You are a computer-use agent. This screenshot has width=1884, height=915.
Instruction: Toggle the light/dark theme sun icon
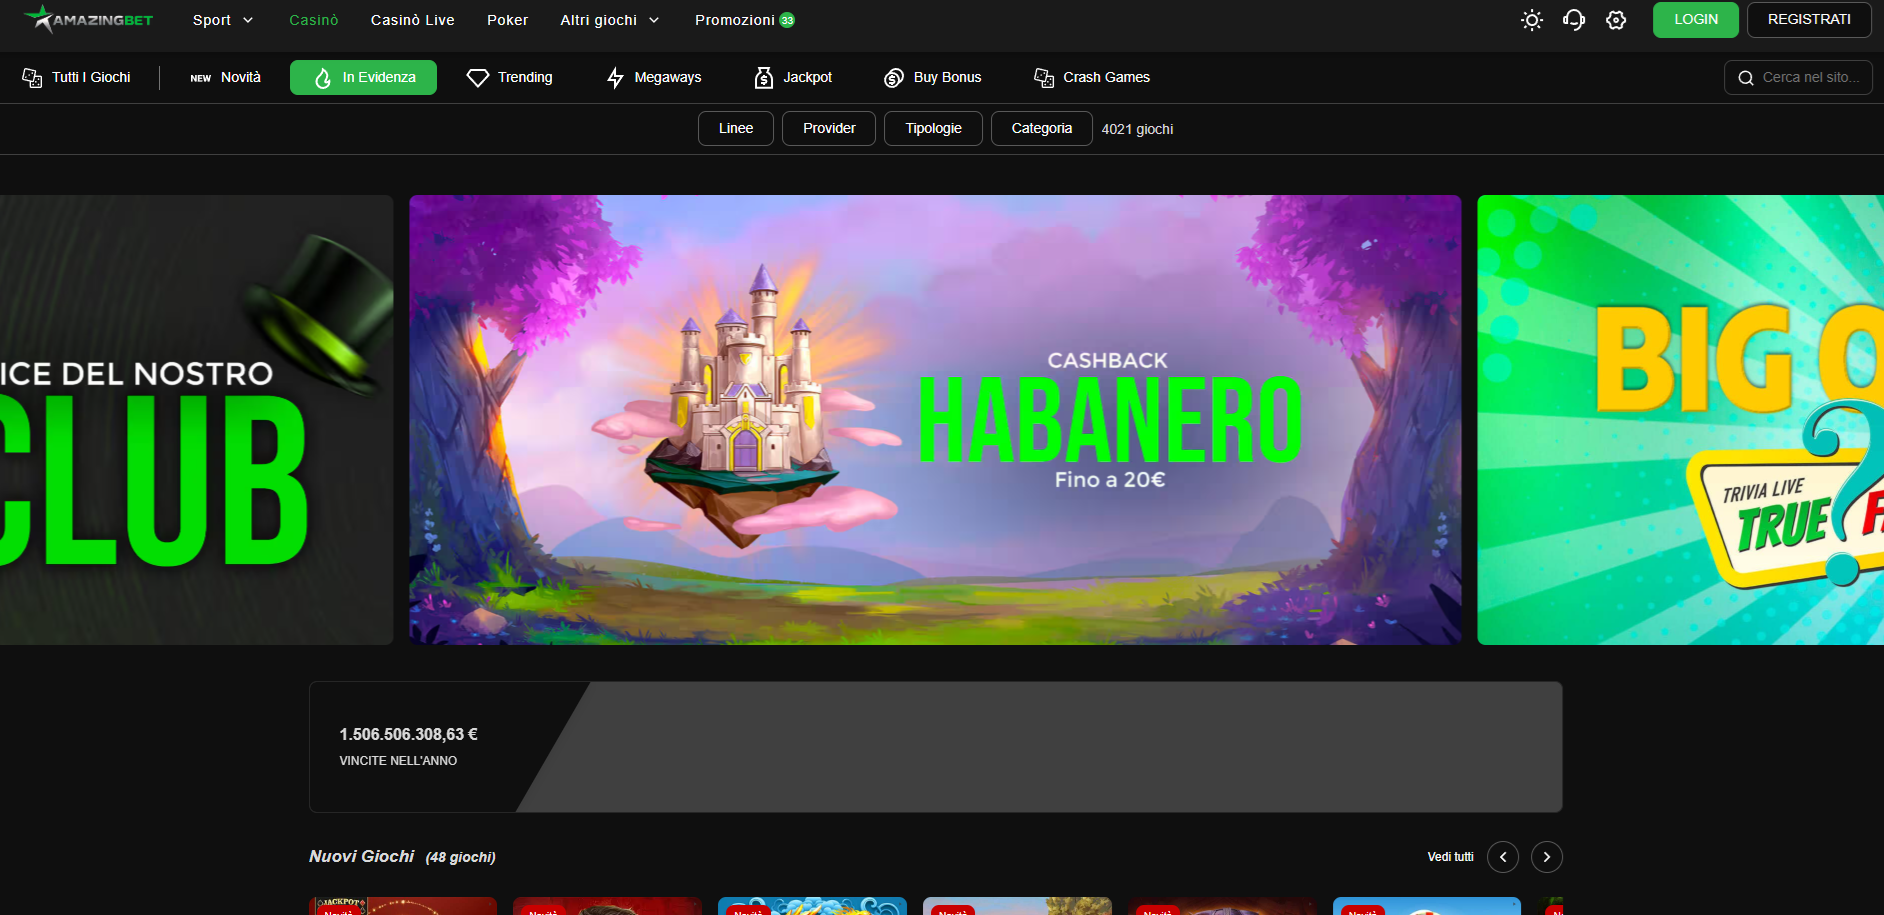tap(1531, 20)
